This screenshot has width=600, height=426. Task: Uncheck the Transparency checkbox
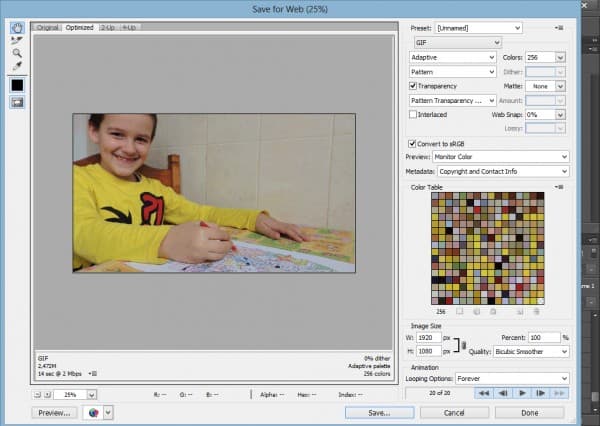coord(413,86)
